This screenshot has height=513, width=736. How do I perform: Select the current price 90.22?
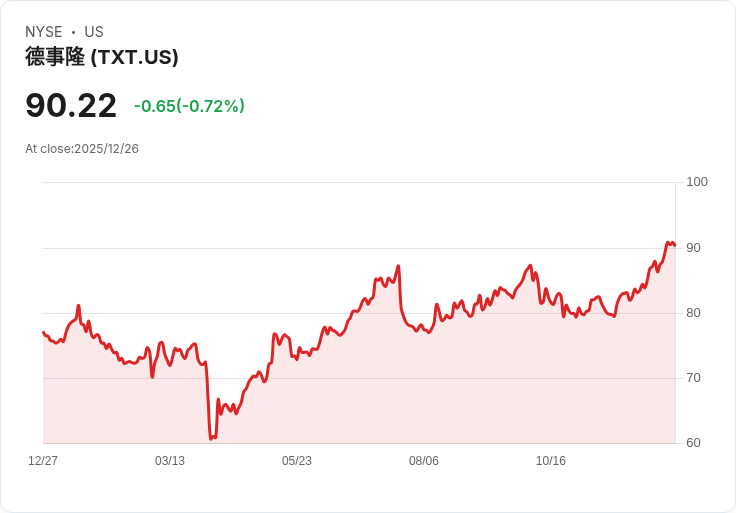click(x=71, y=105)
